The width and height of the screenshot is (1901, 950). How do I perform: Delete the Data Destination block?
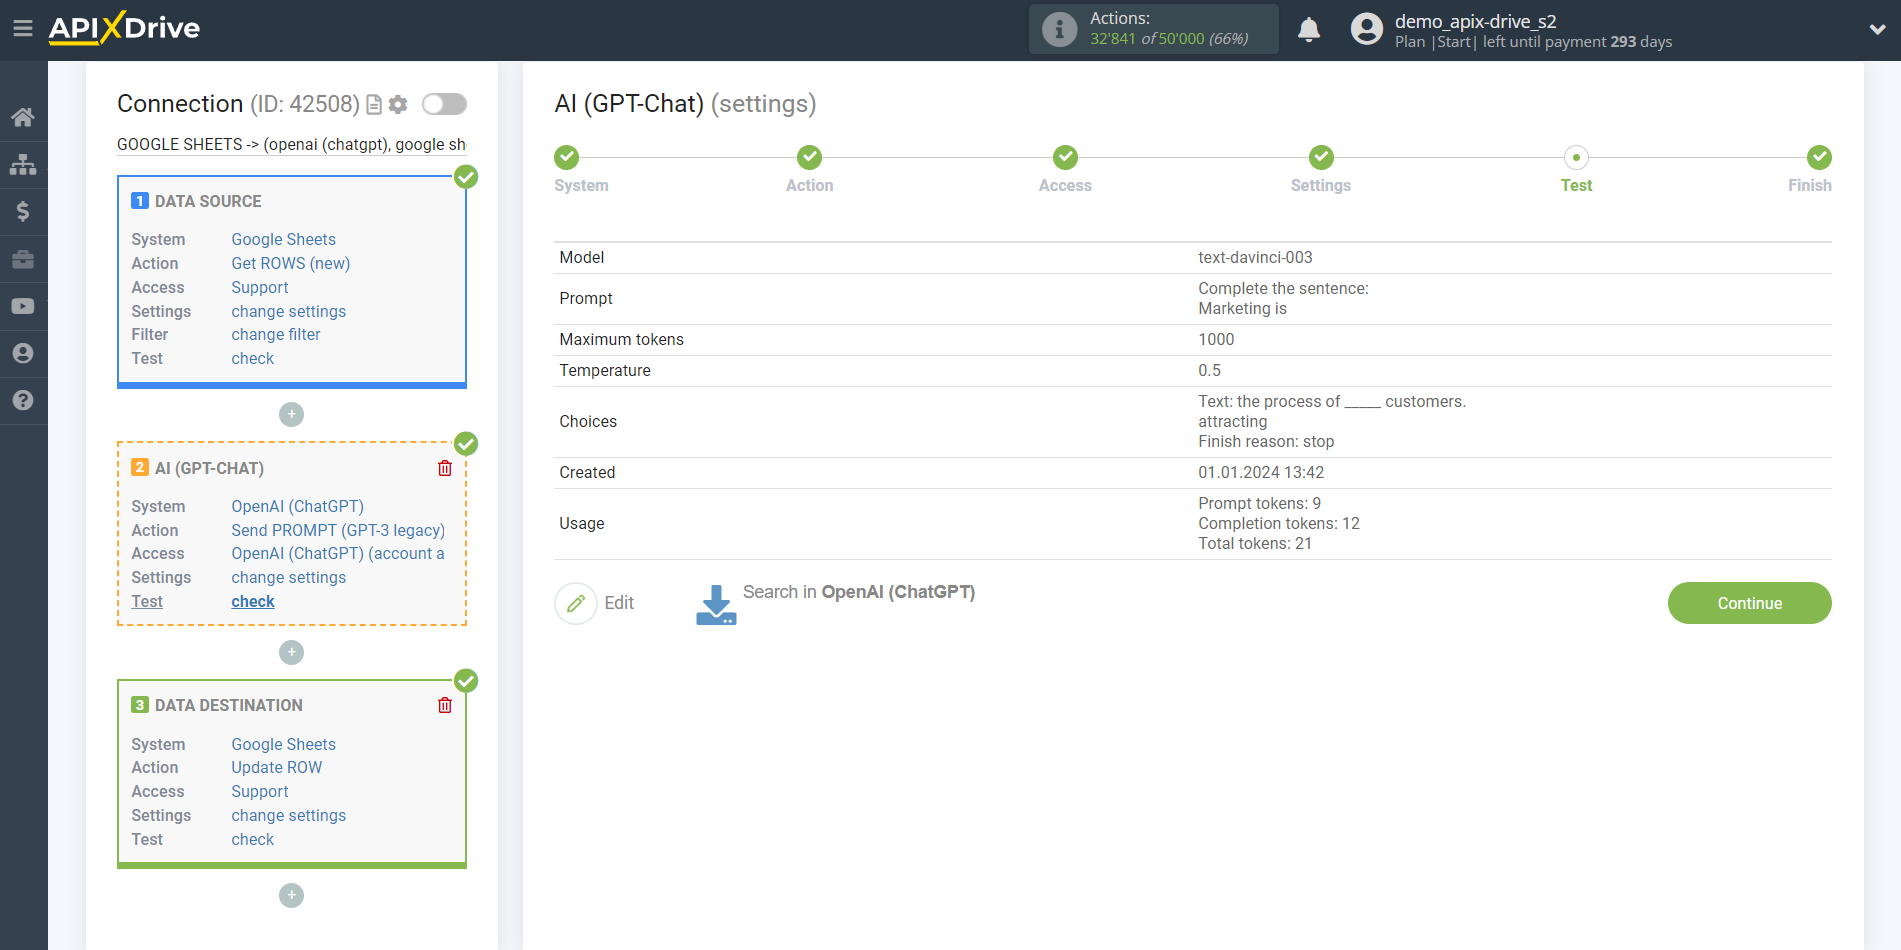pos(445,705)
